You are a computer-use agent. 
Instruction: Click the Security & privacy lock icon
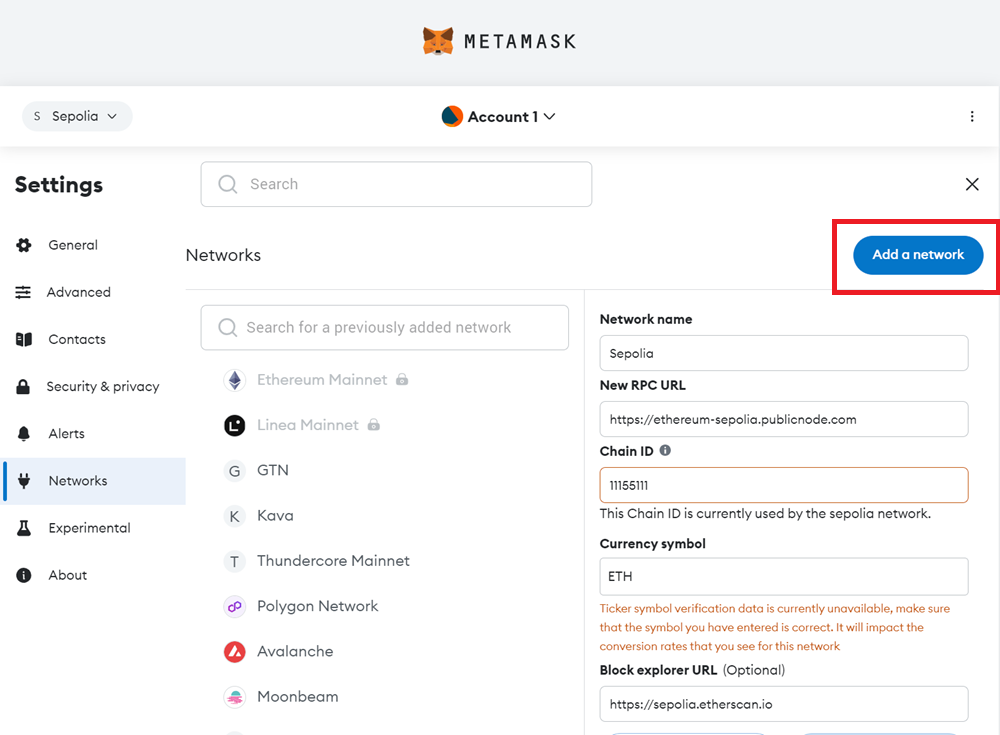(x=24, y=386)
